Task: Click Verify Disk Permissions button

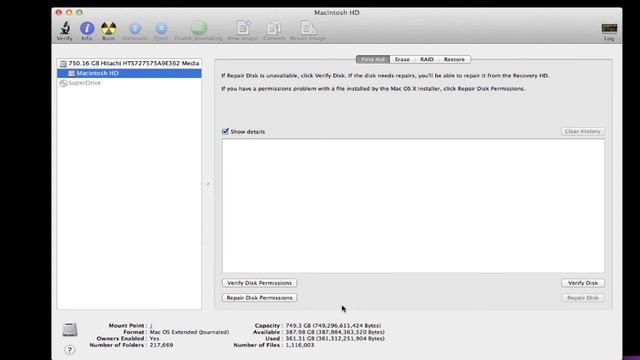Action: [x=260, y=283]
